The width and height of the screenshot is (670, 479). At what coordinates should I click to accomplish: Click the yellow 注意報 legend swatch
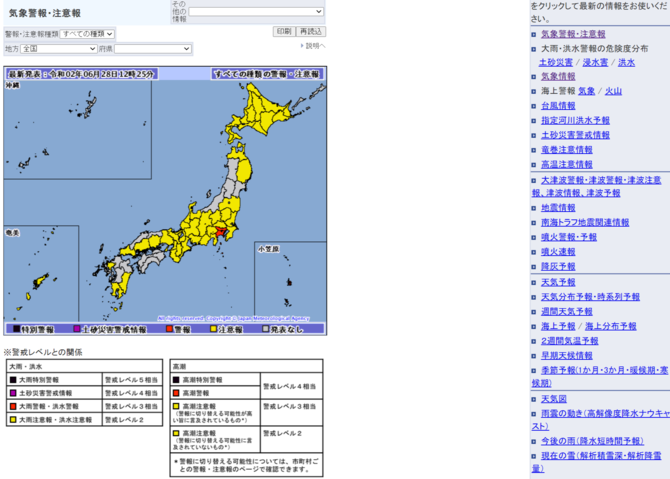point(213,328)
